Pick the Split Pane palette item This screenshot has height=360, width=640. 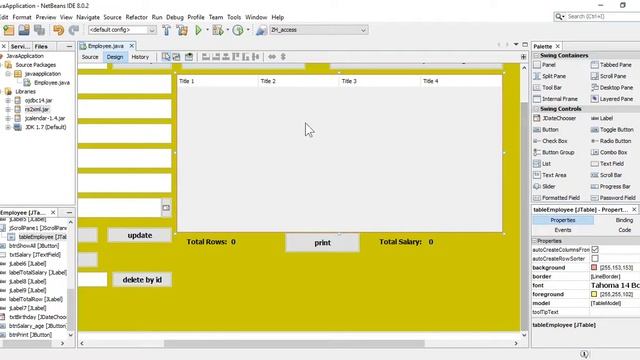click(550, 76)
